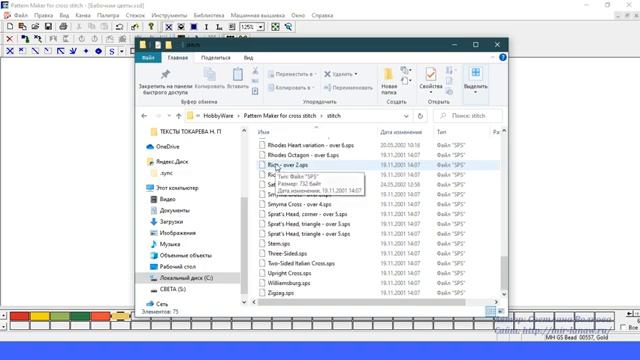Switch to Вид tab in Explorer

(248, 58)
